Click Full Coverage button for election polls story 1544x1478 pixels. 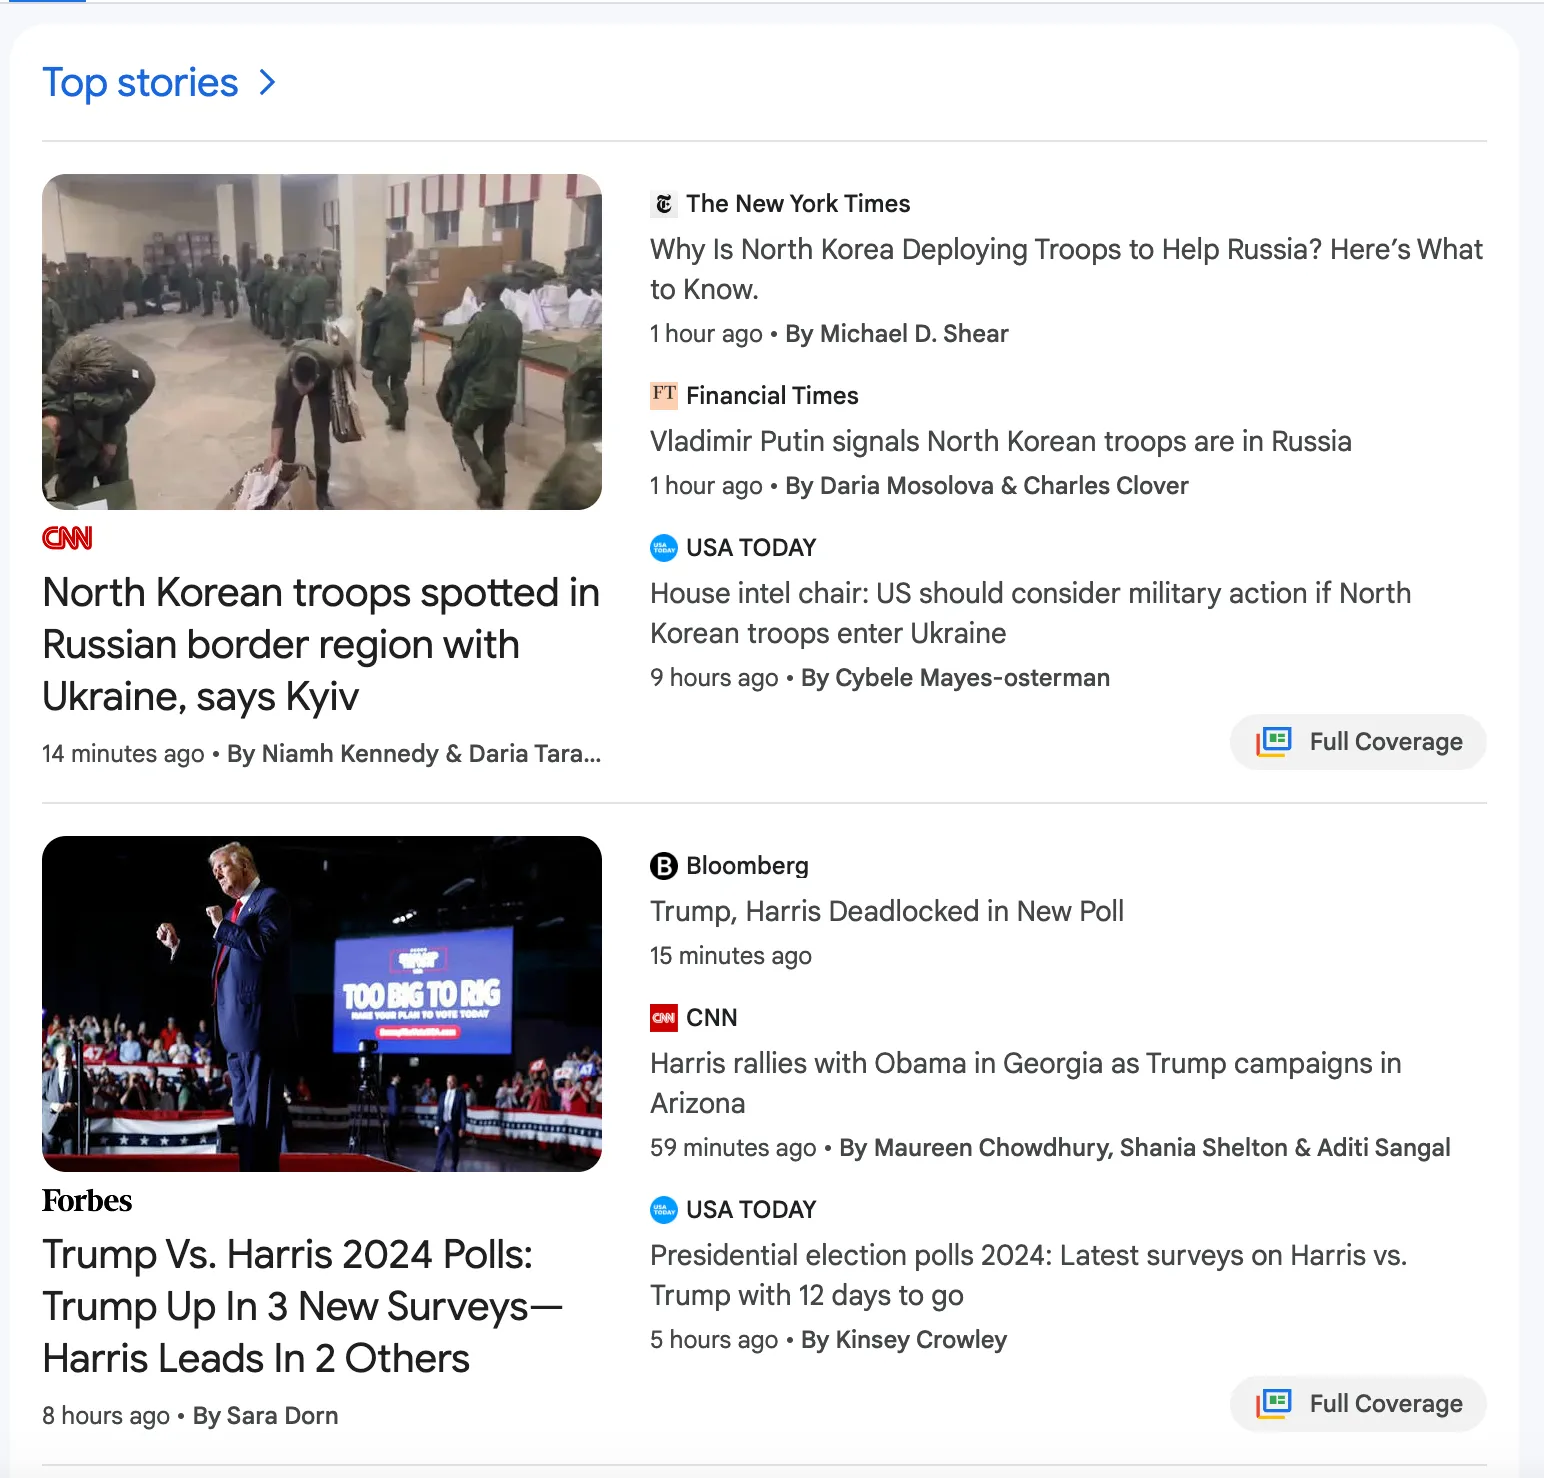tap(1358, 1404)
